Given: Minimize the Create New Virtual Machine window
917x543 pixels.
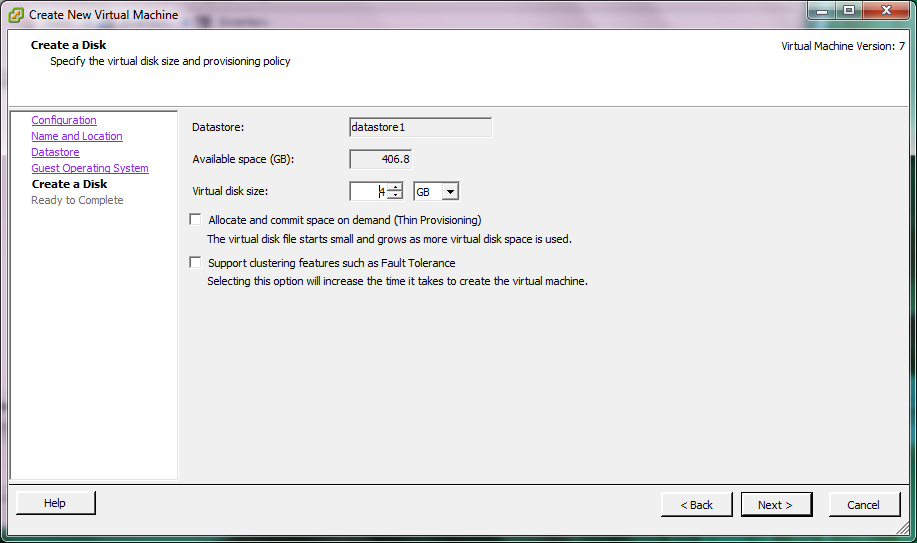Looking at the screenshot, I should [822, 11].
